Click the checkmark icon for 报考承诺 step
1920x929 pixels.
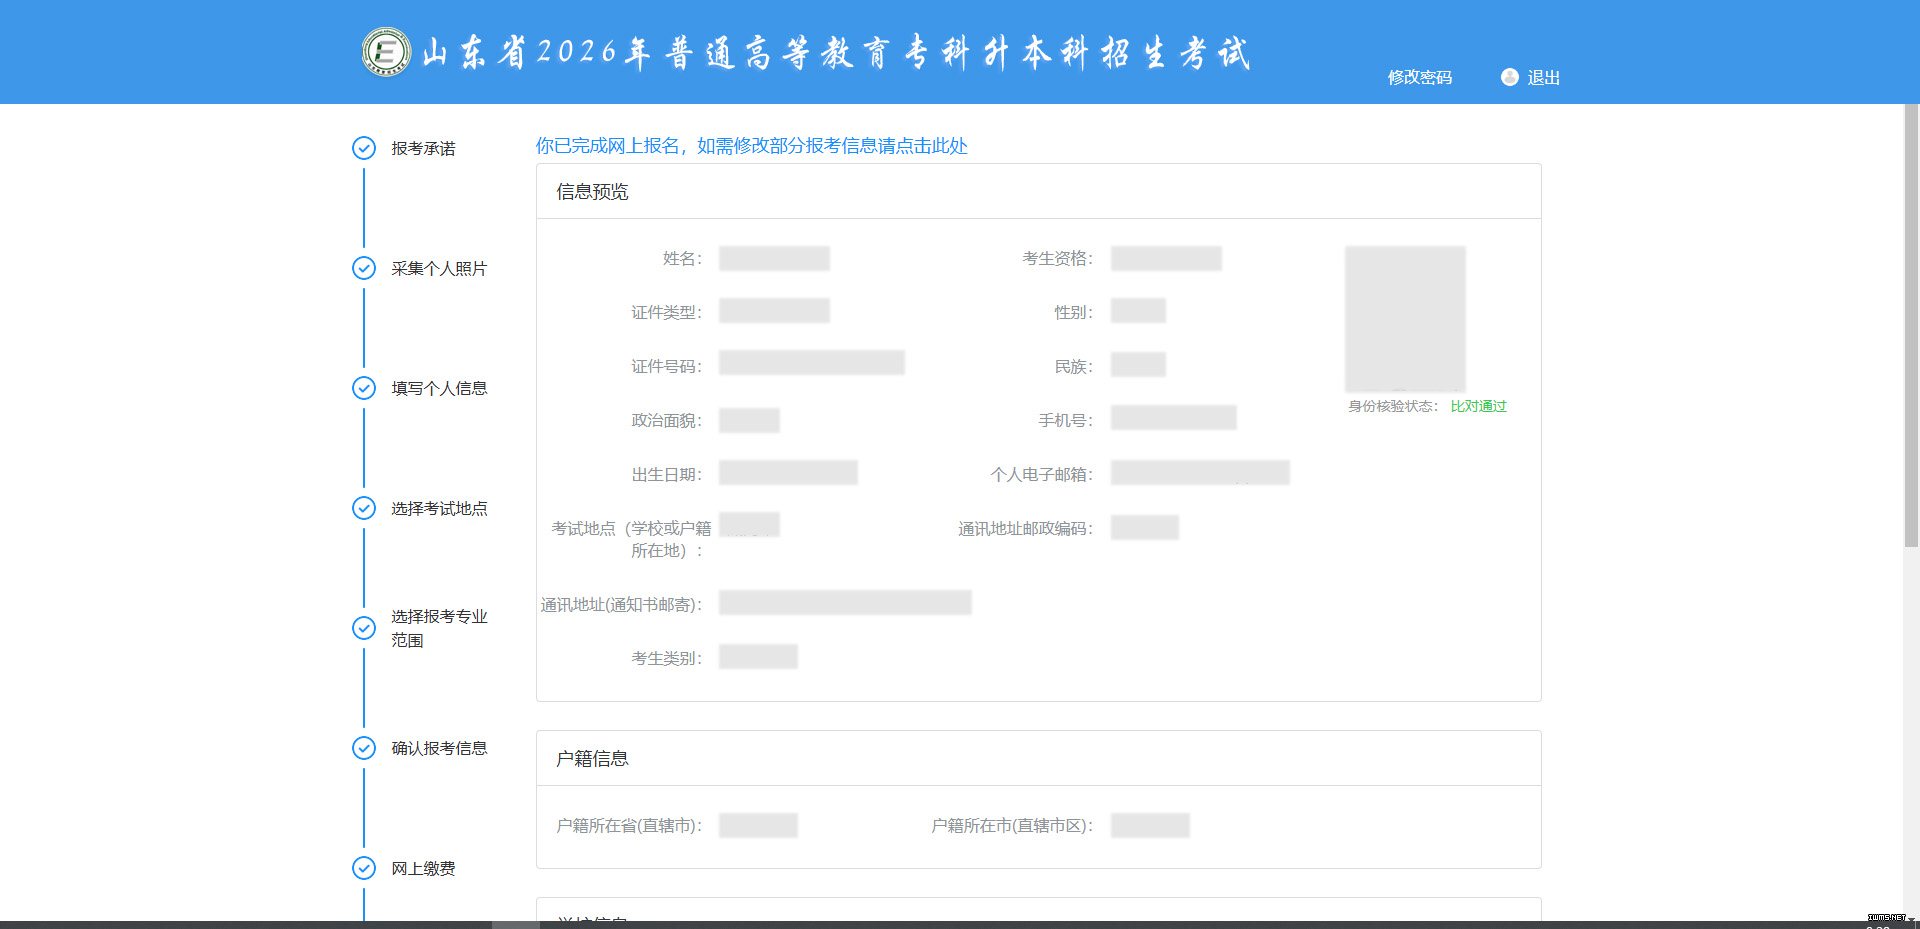coord(364,148)
